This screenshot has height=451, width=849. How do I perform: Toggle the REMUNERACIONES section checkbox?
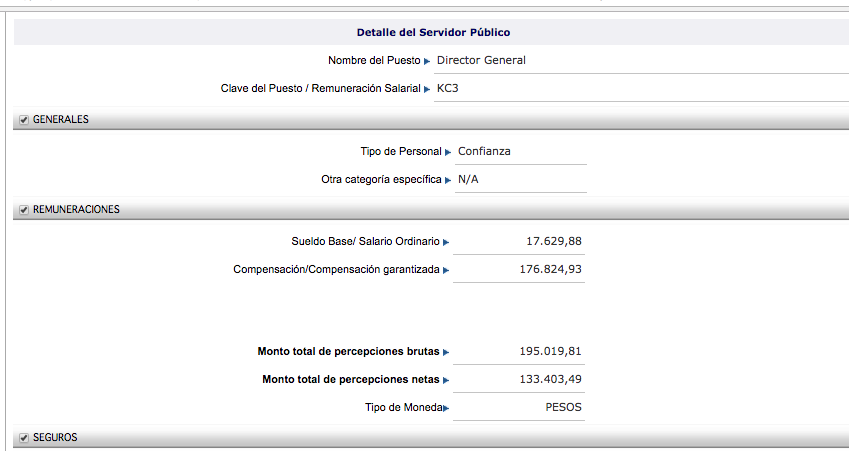click(x=24, y=210)
